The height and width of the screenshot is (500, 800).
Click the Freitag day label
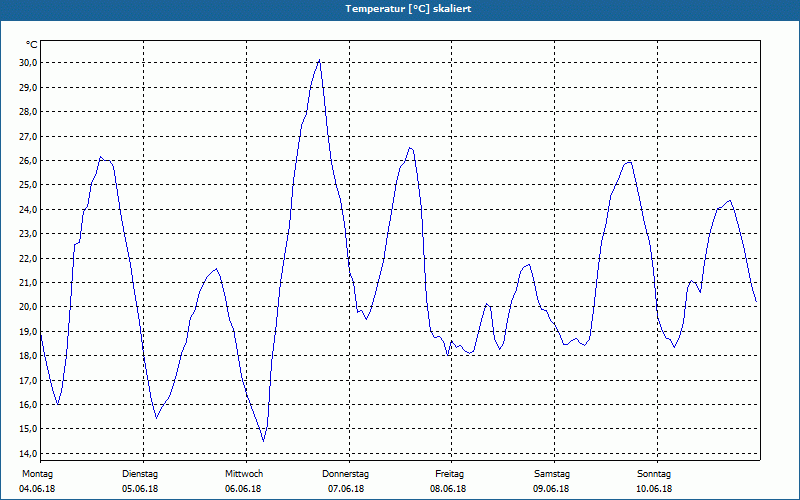(x=449, y=474)
